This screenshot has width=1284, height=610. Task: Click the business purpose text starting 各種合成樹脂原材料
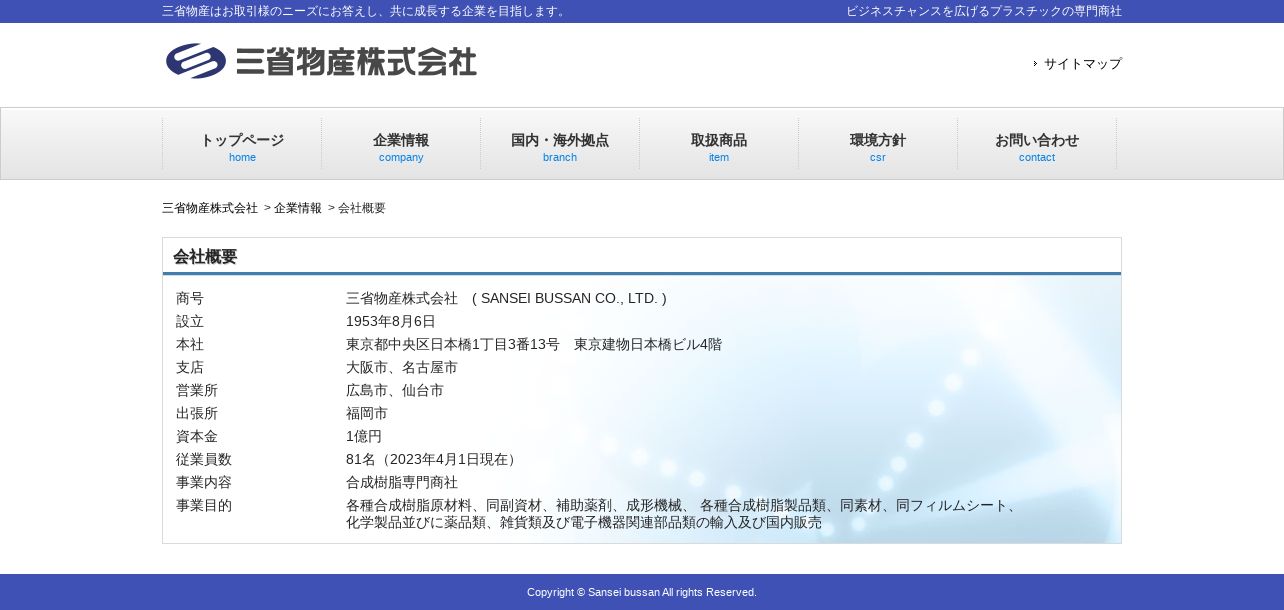(x=684, y=514)
